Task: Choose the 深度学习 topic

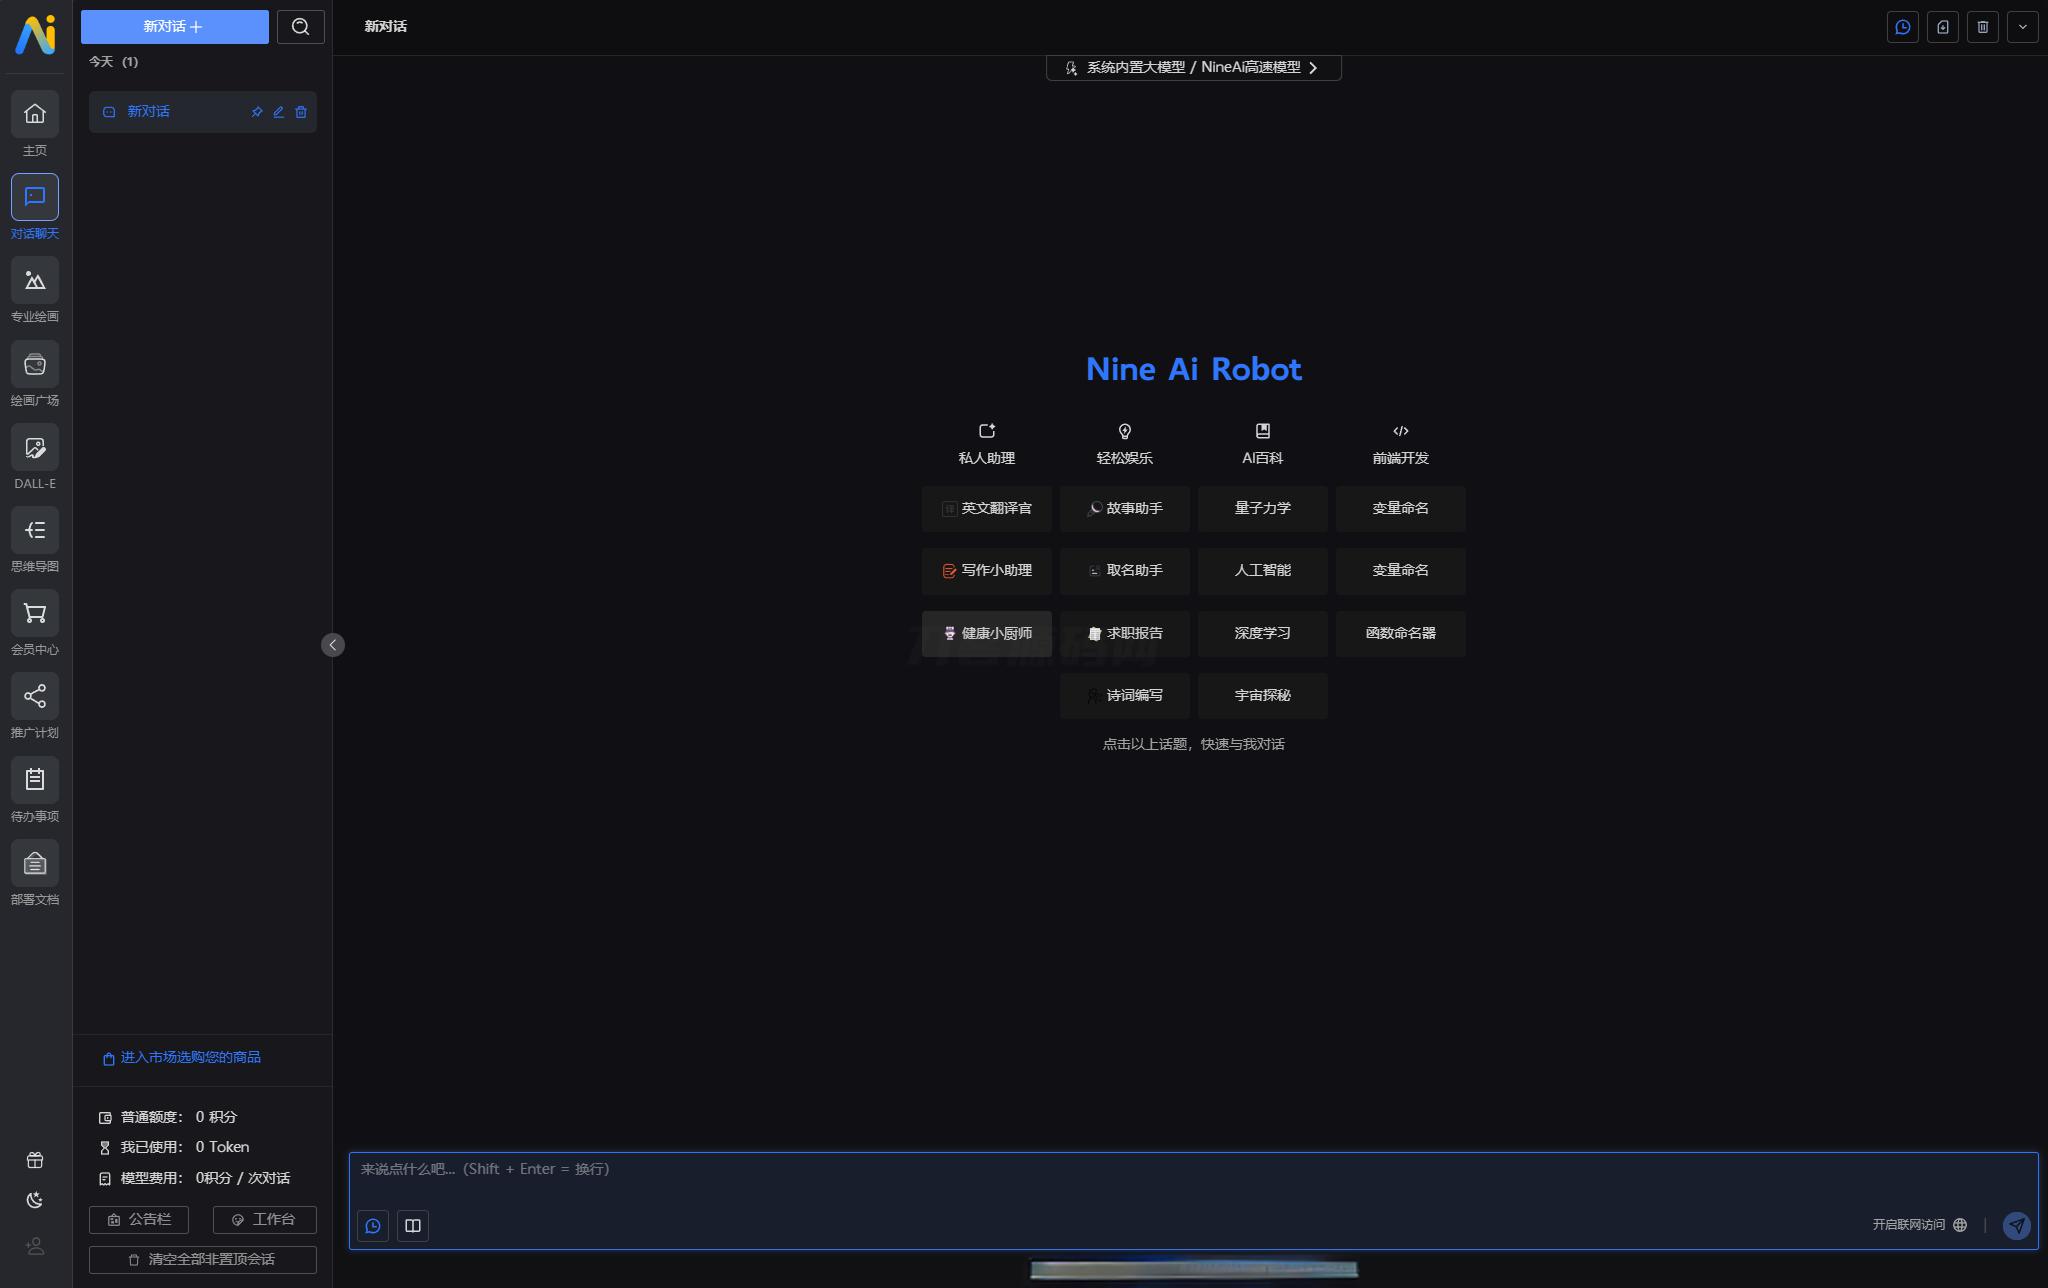Action: coord(1263,634)
